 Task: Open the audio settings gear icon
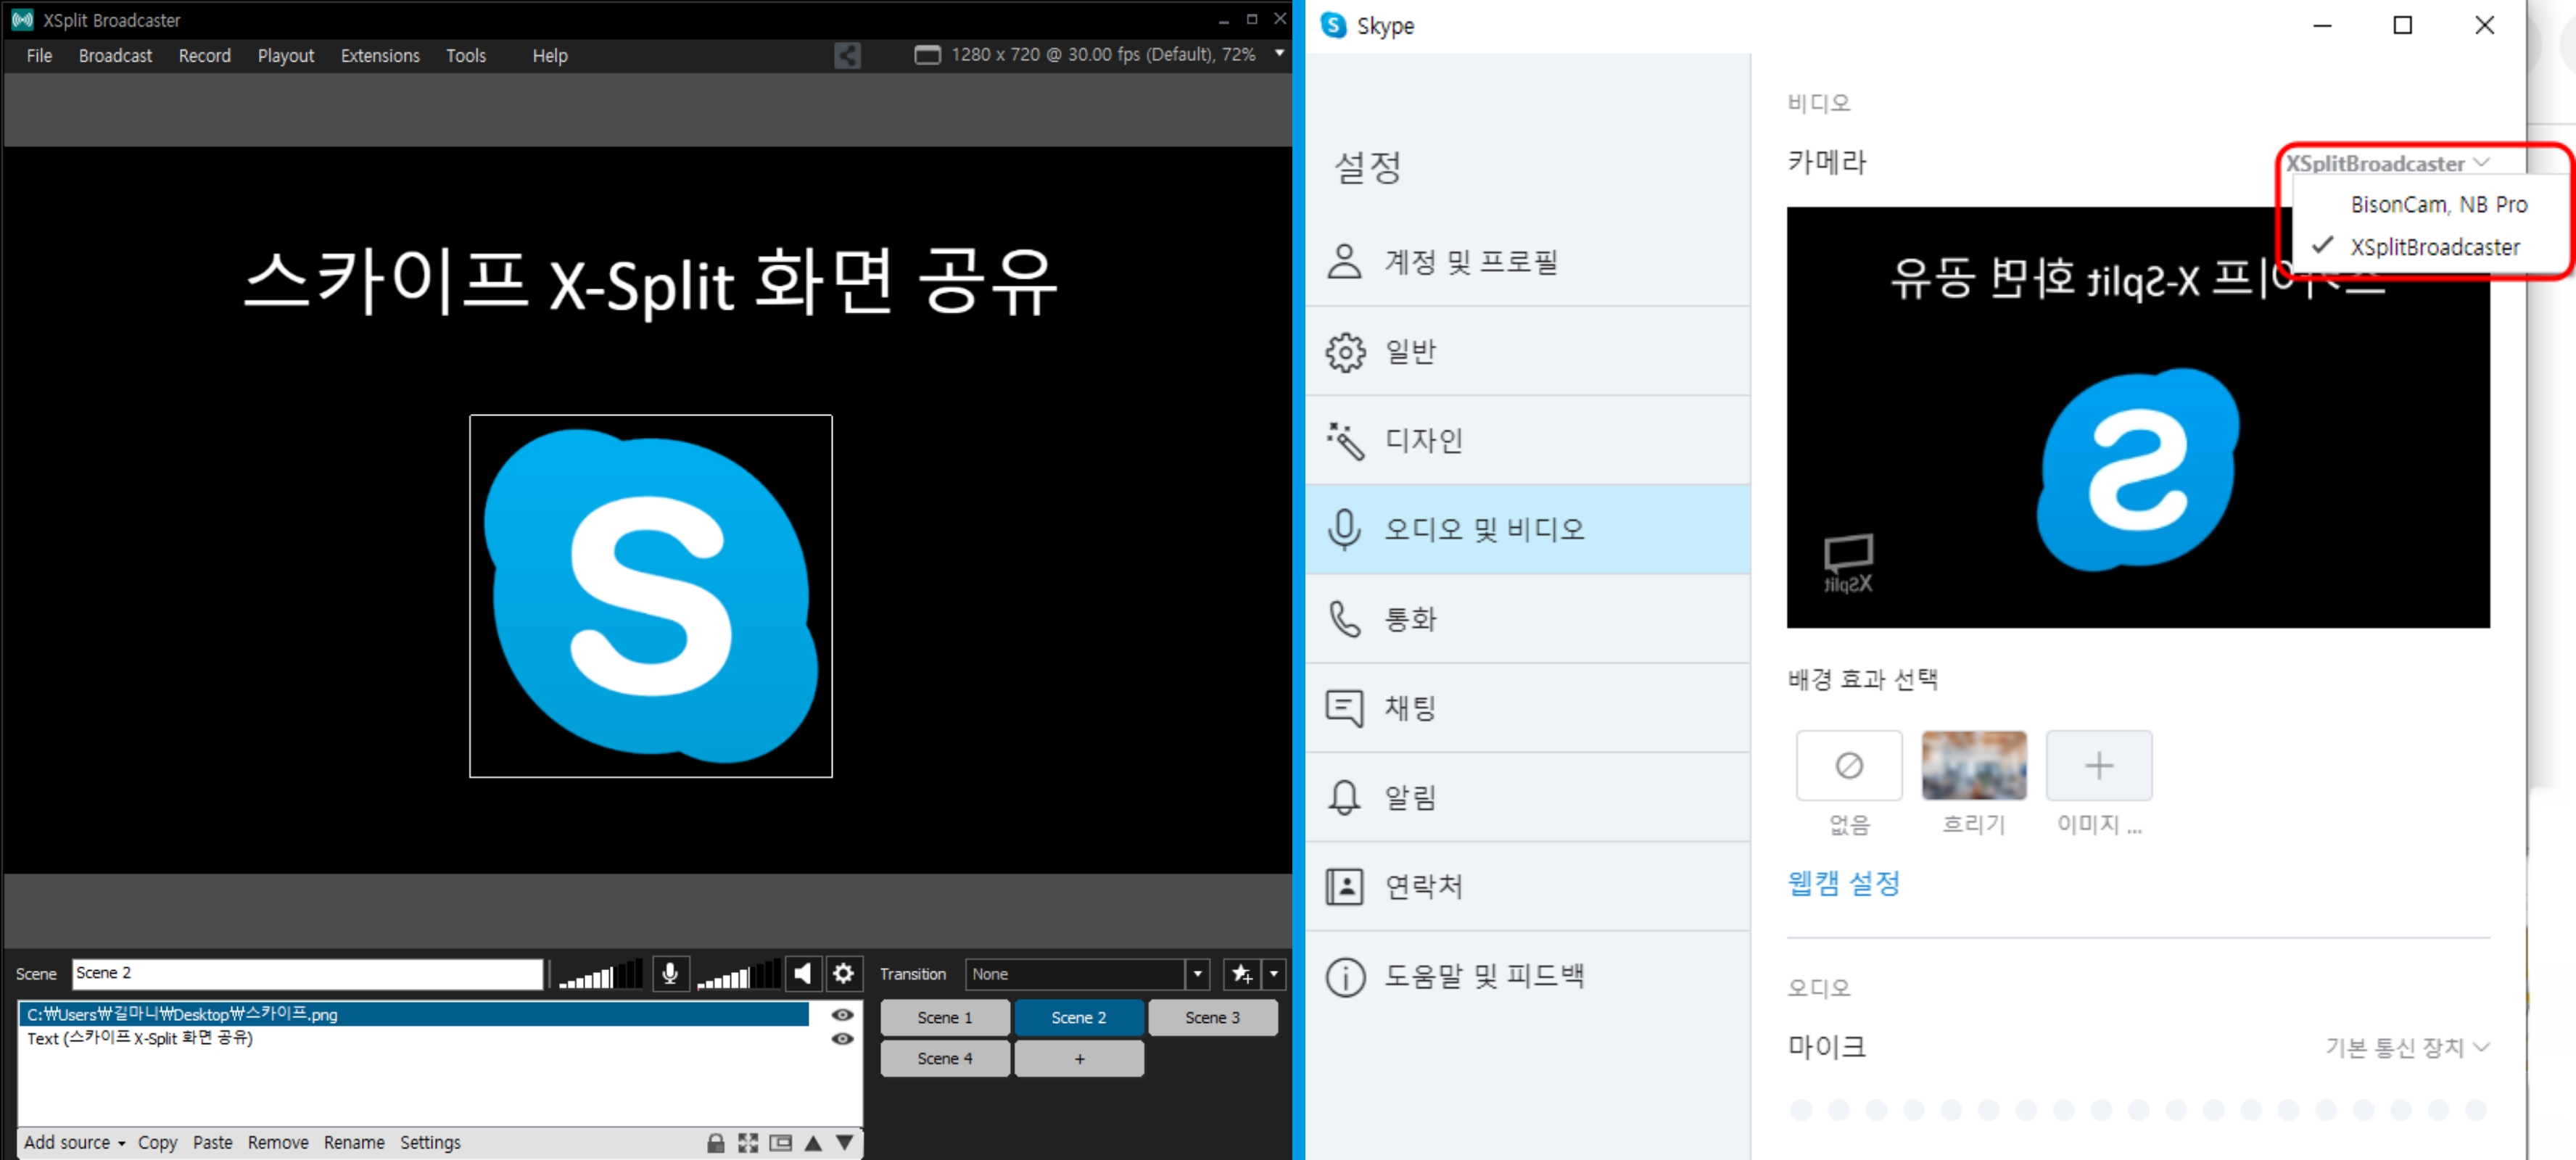point(844,973)
